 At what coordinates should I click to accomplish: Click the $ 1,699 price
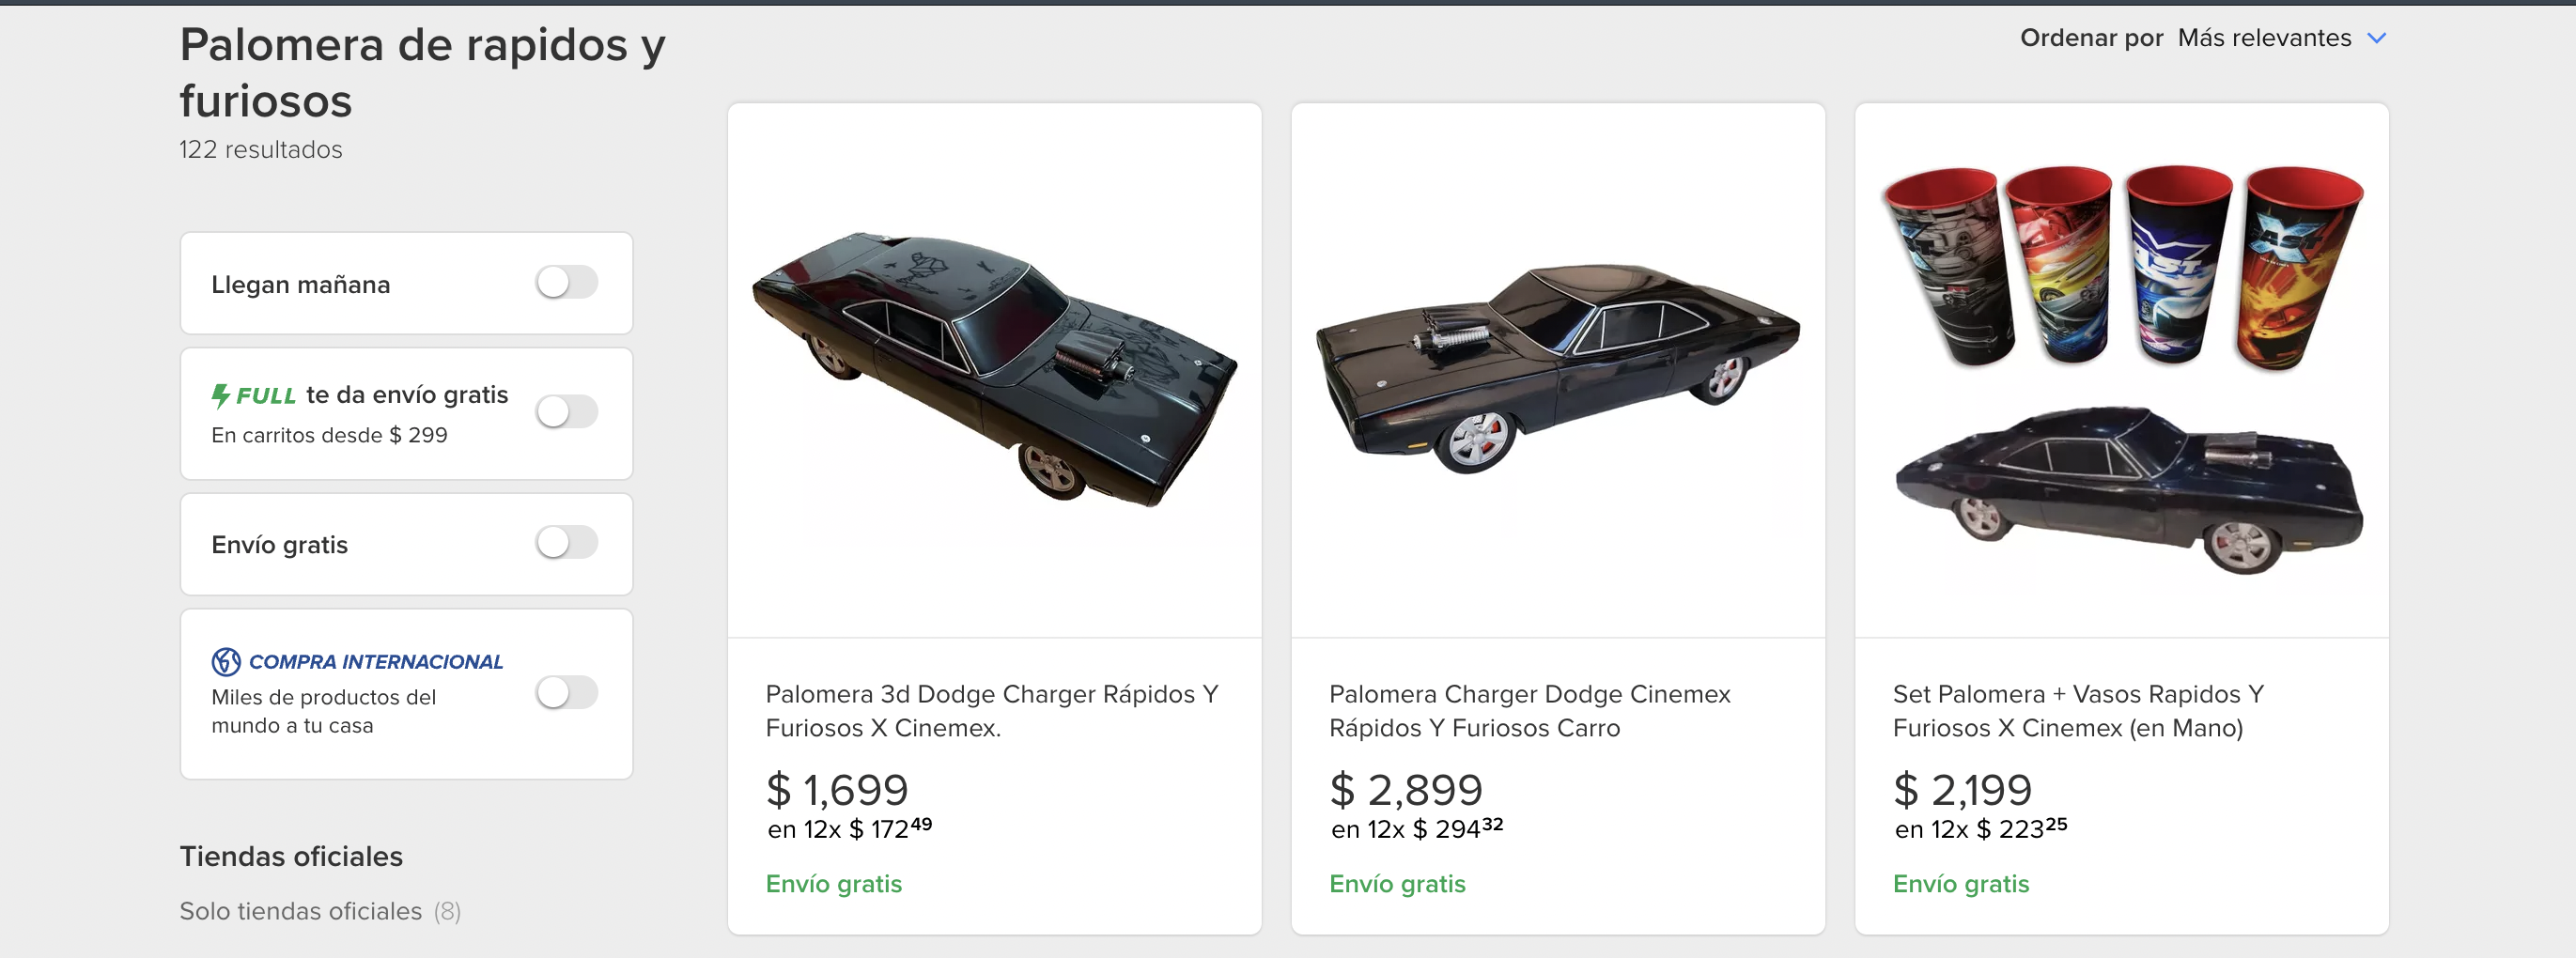(837, 789)
